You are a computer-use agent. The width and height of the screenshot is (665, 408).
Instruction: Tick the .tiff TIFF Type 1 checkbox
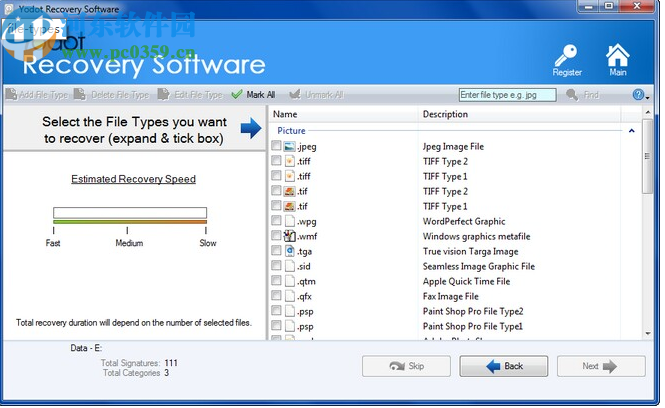pyautogui.click(x=276, y=175)
